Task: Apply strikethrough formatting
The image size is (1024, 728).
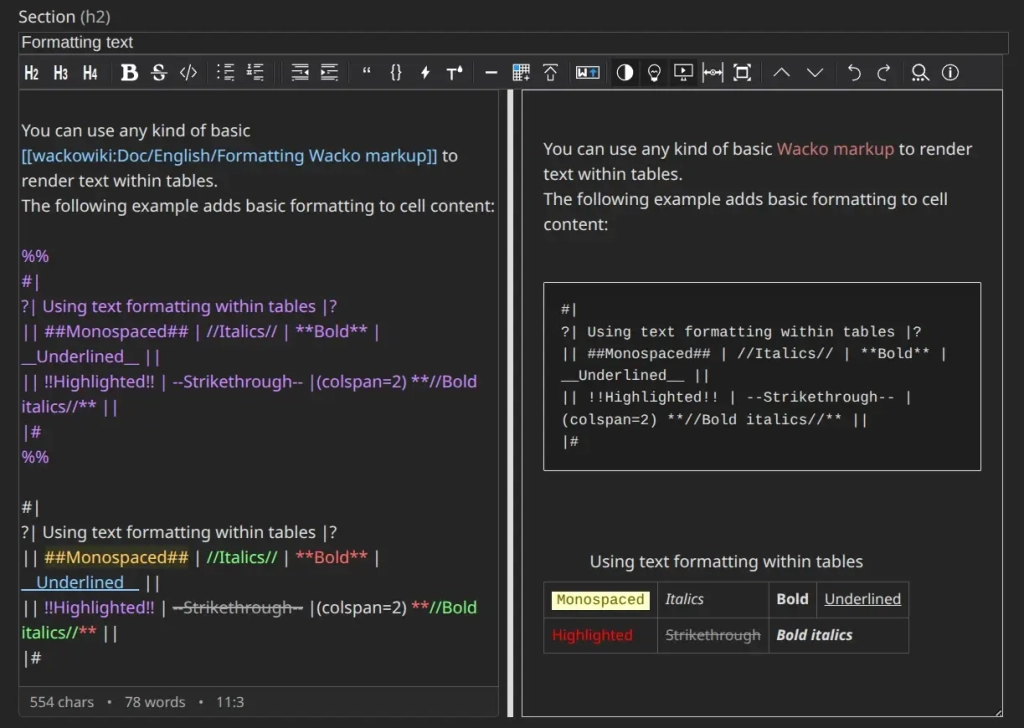Action: coord(159,72)
